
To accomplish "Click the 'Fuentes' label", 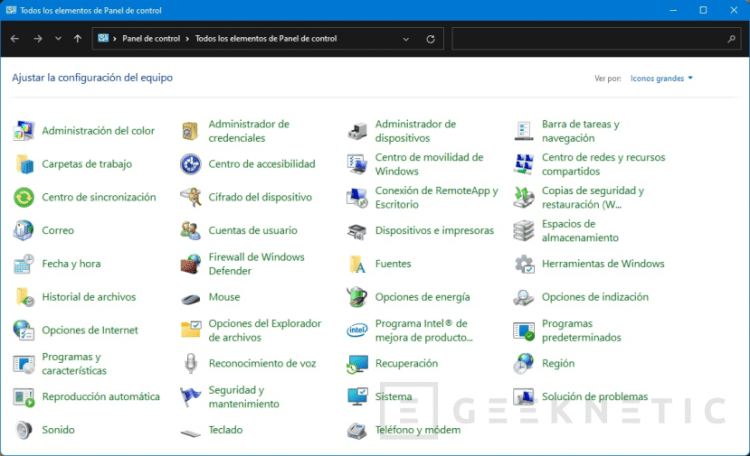I will click(393, 264).
